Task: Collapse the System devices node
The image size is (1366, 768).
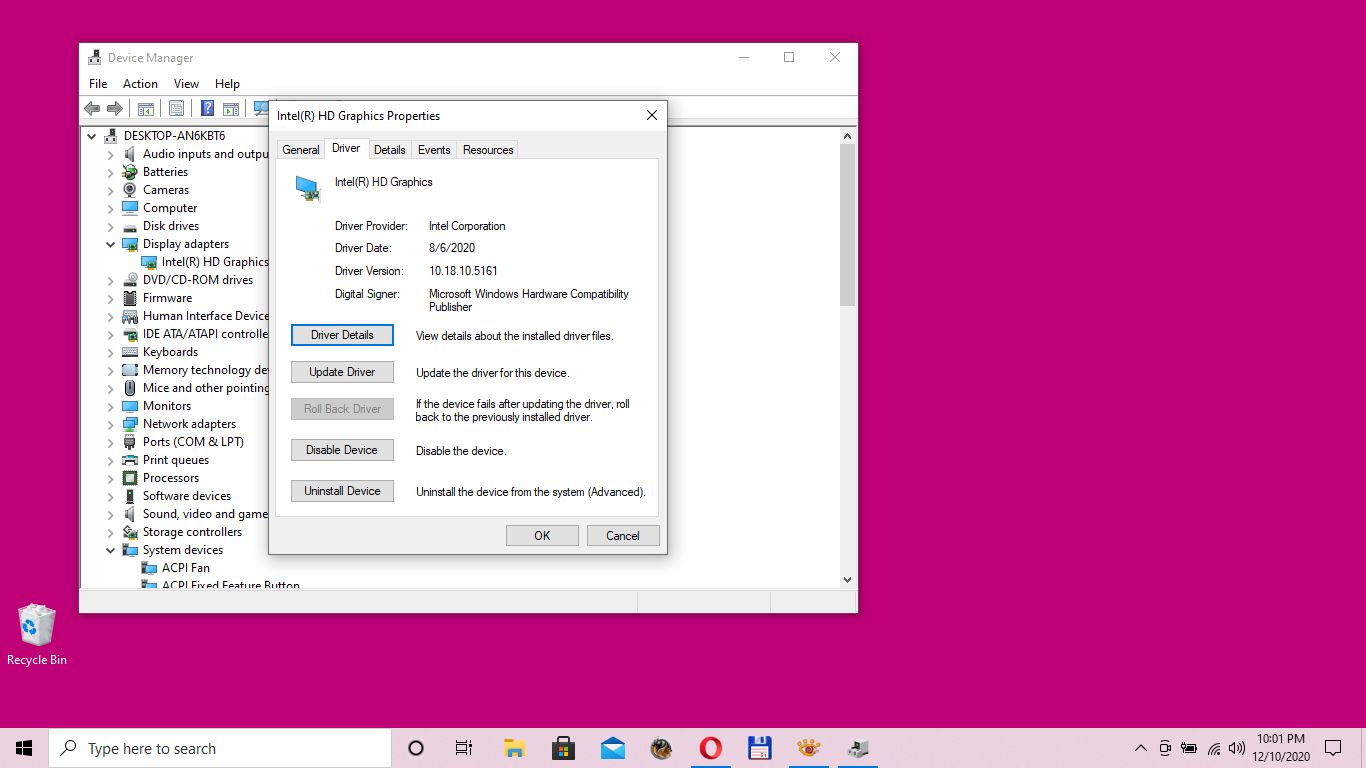Action: click(111, 550)
